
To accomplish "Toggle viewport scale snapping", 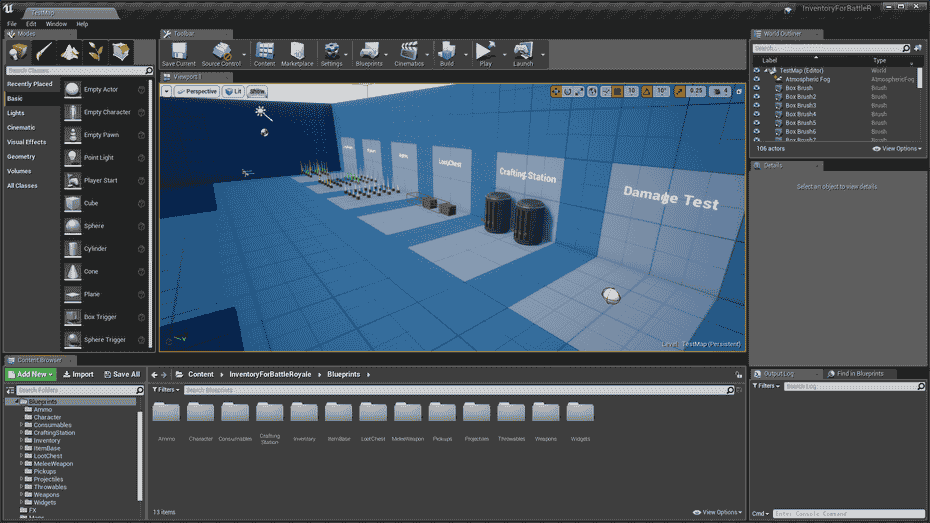I will [x=680, y=91].
